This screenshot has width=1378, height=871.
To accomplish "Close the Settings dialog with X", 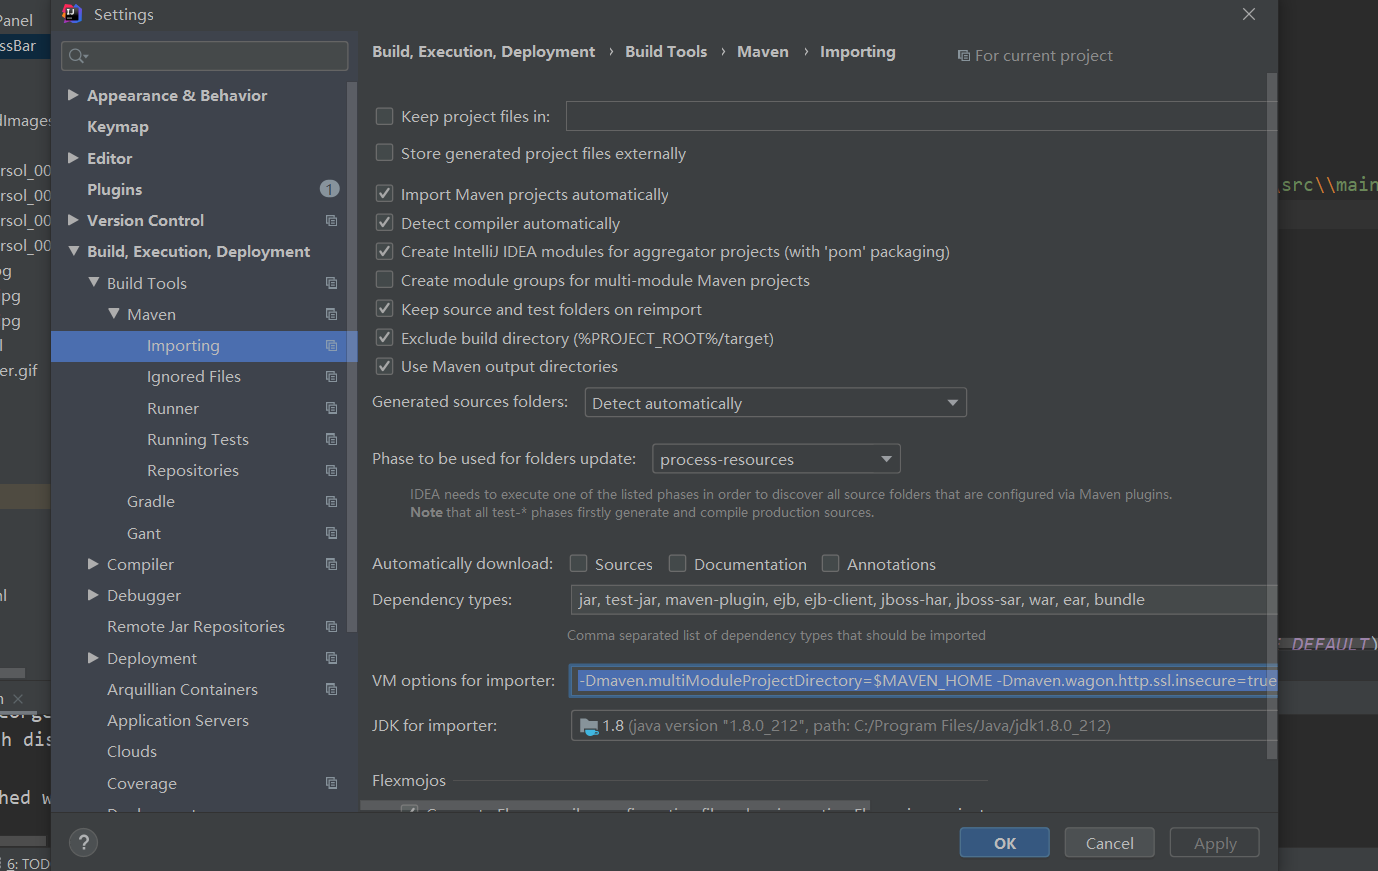I will click(x=1249, y=14).
